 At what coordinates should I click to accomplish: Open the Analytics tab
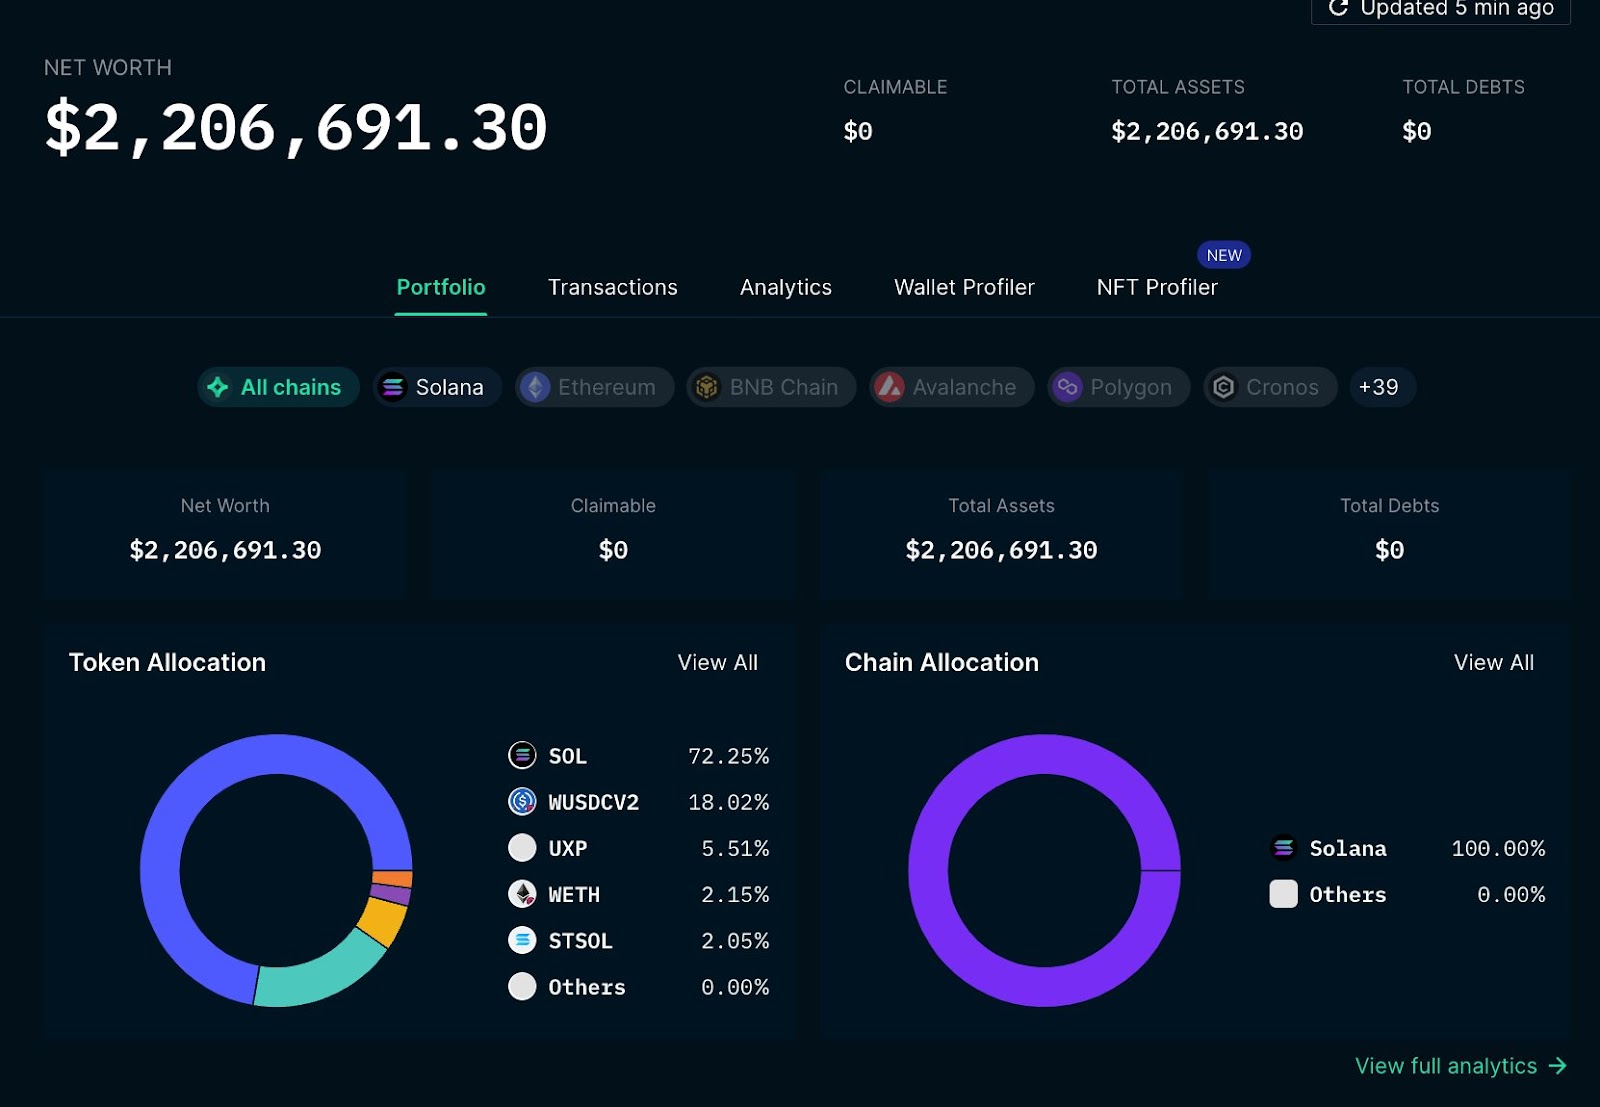click(x=786, y=287)
